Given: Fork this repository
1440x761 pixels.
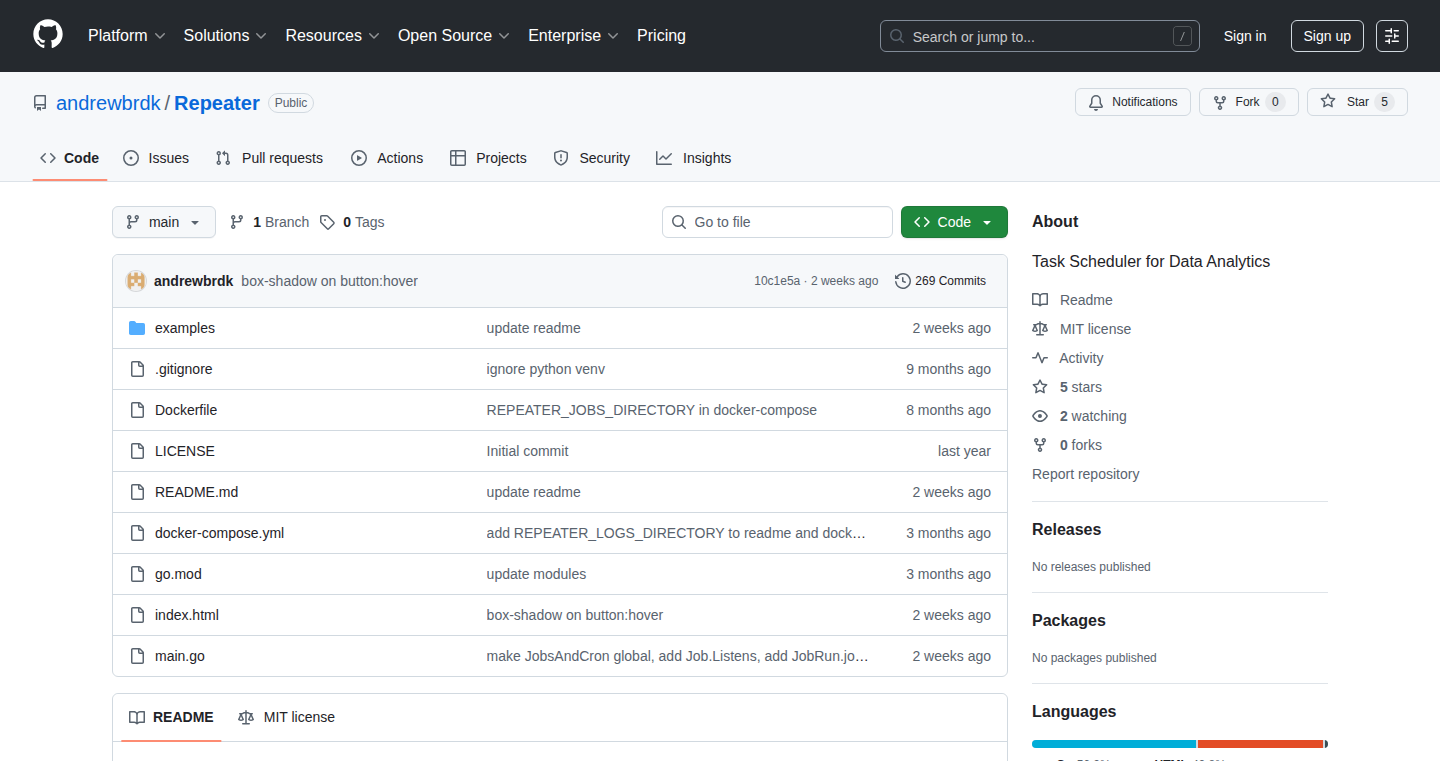Looking at the screenshot, I should tap(1249, 102).
